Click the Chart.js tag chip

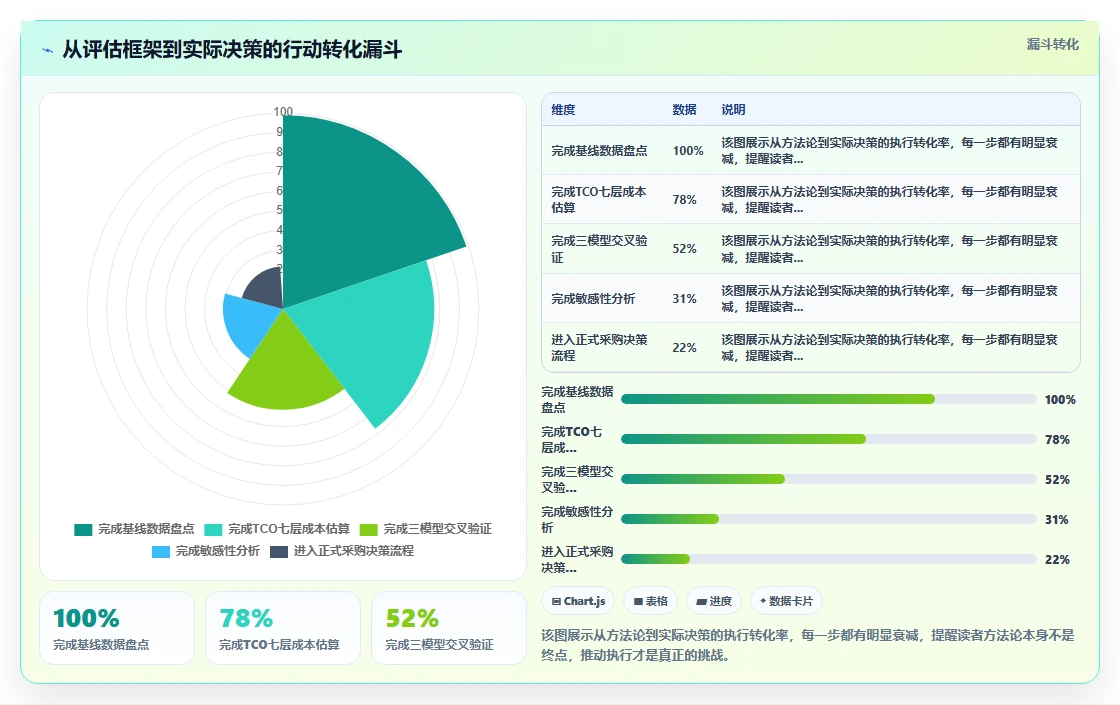pos(579,601)
